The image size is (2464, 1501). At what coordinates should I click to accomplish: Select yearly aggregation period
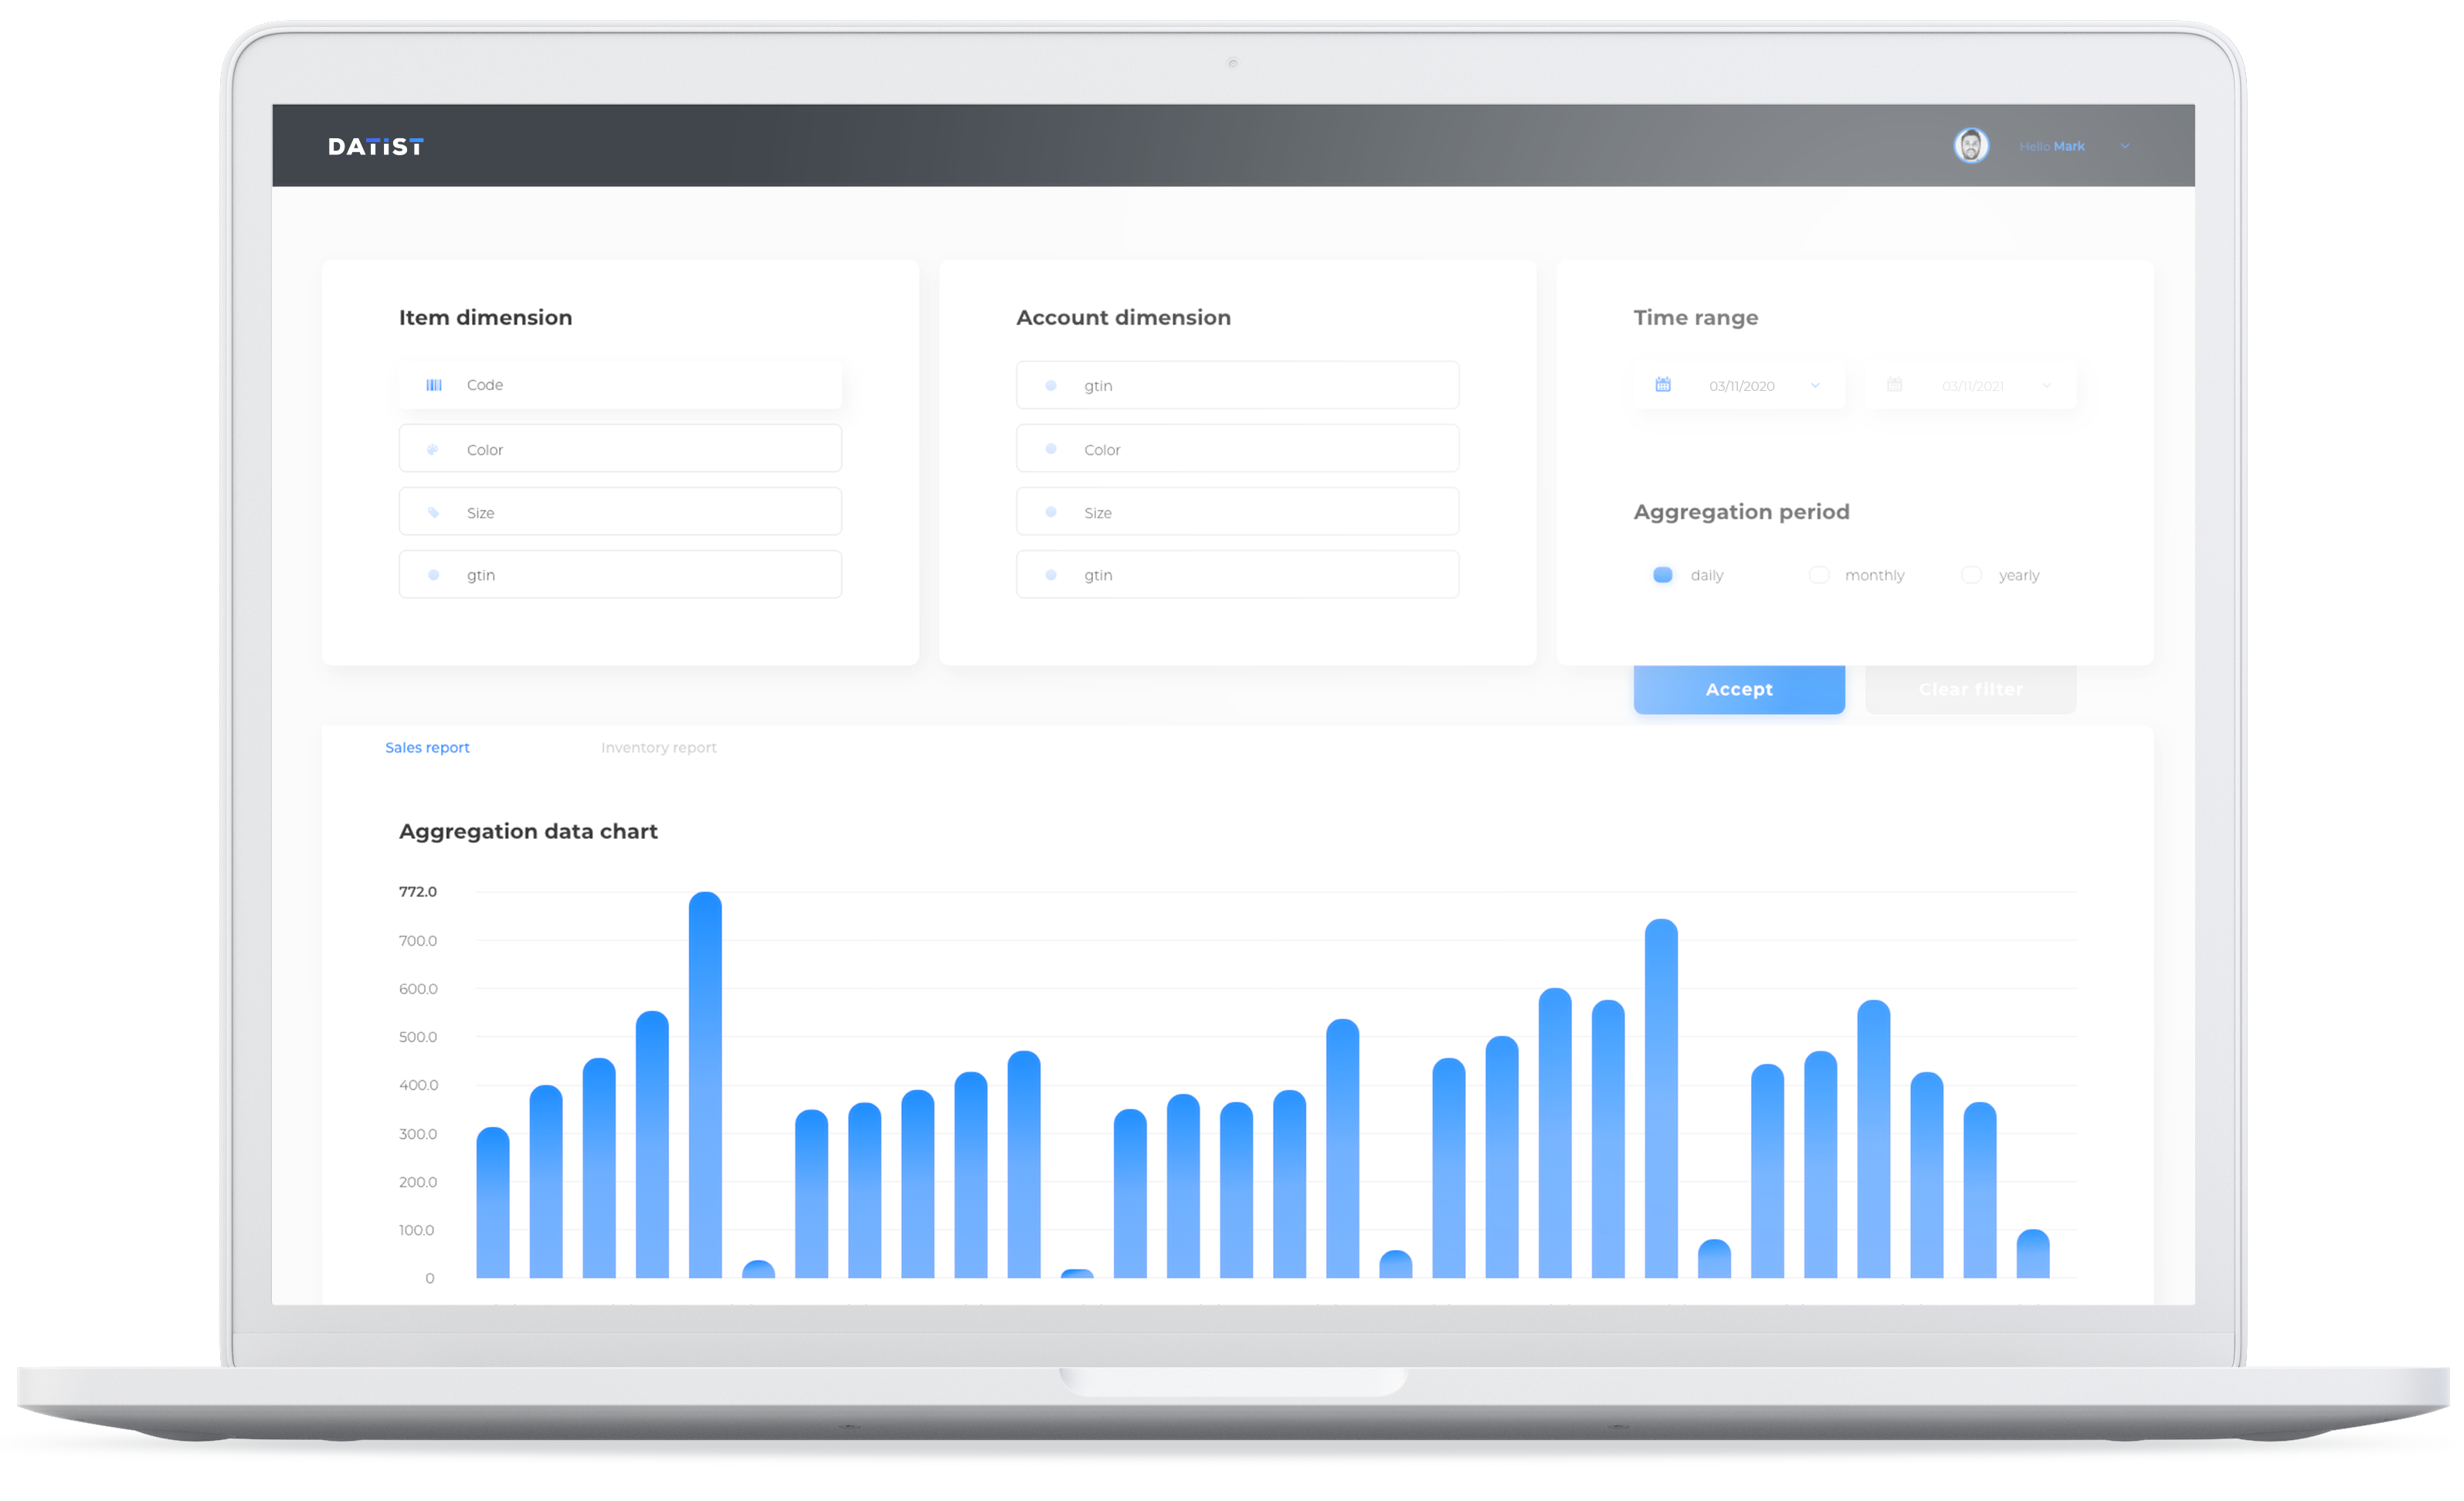point(1971,575)
